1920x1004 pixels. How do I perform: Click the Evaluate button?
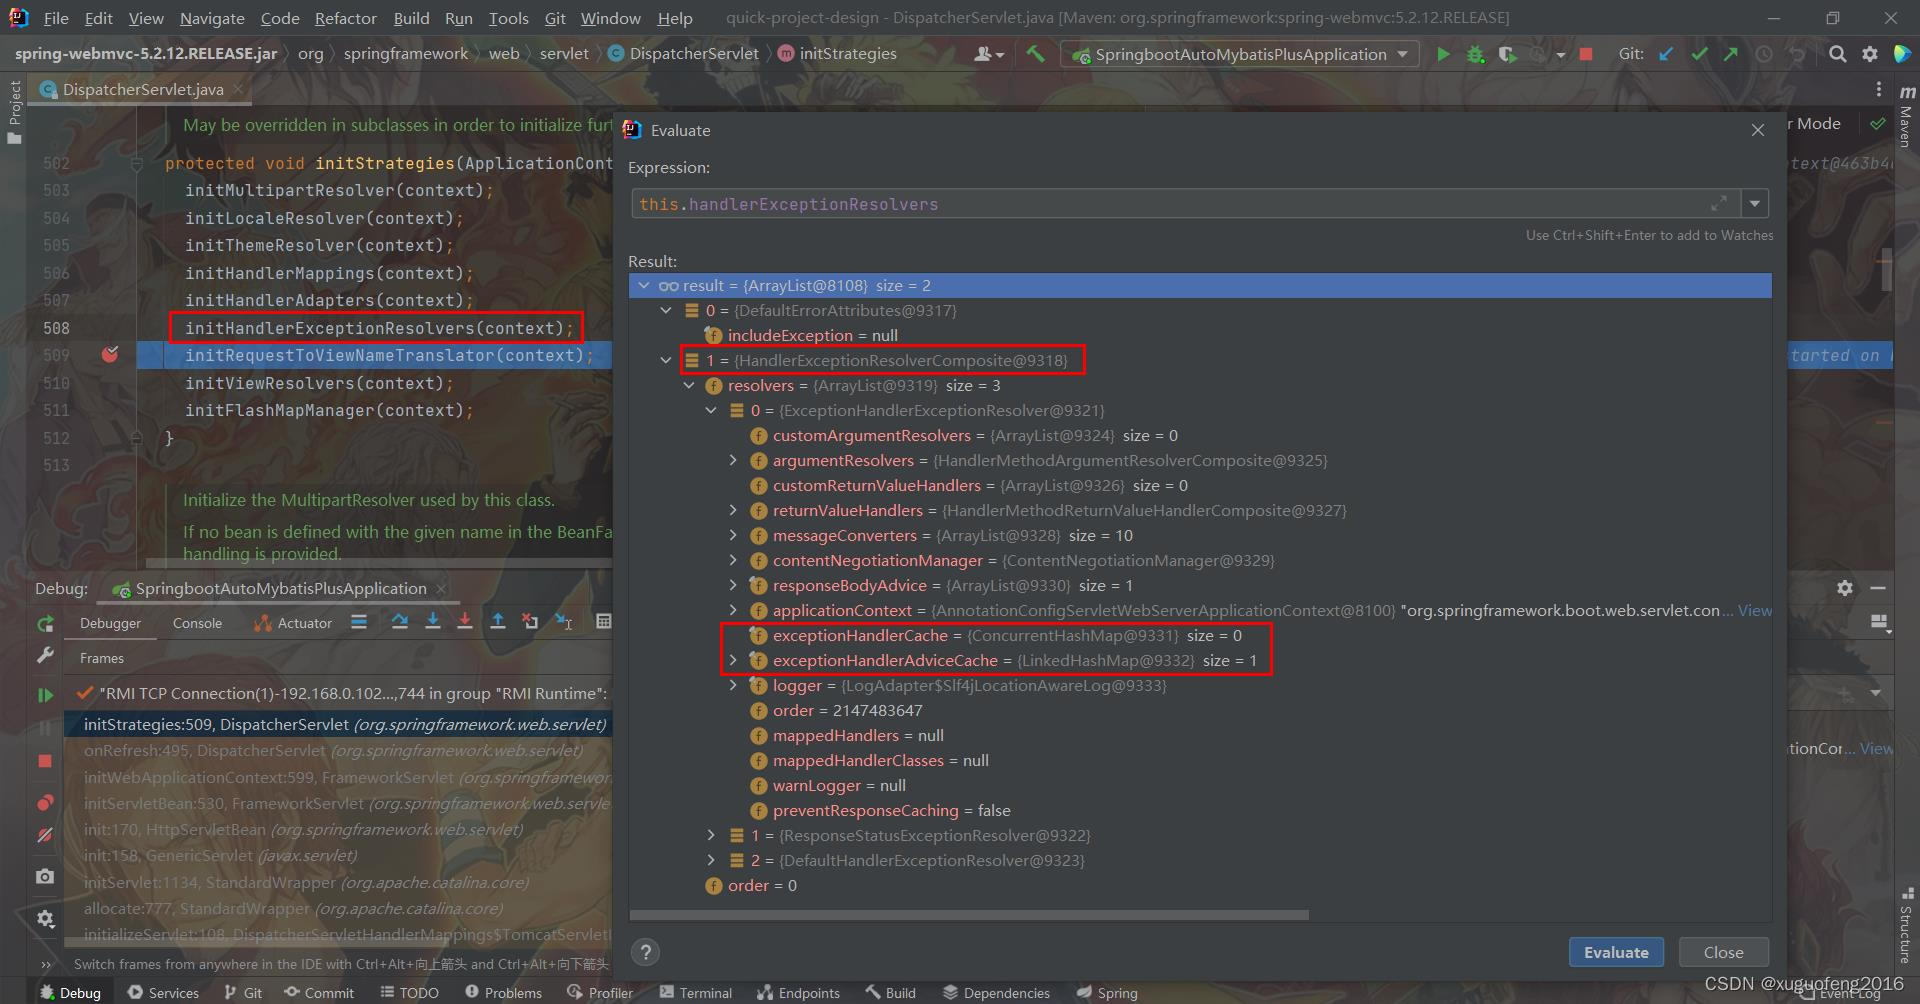(x=1616, y=952)
